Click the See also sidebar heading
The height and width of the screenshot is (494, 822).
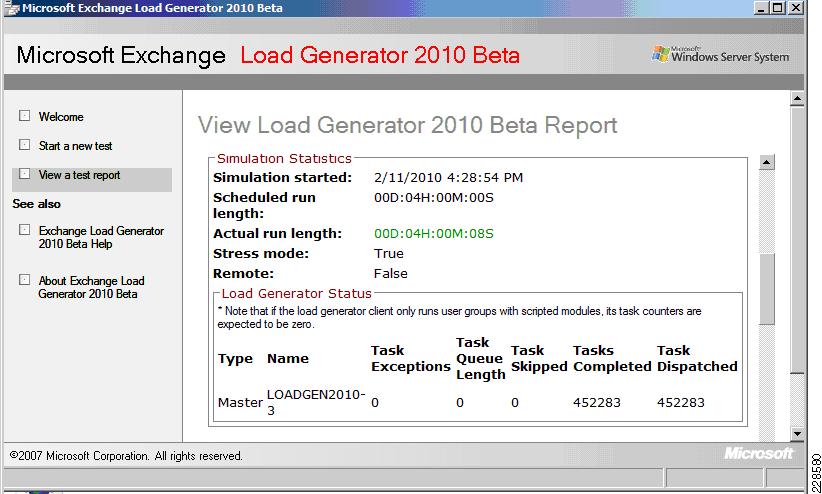37,204
